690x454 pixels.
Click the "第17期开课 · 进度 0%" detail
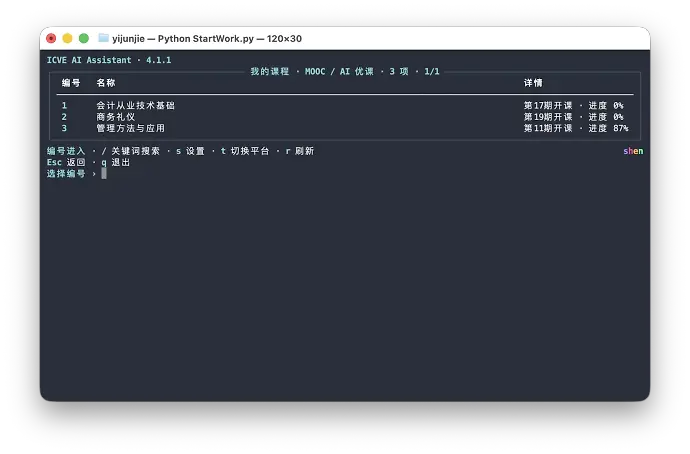click(x=573, y=106)
